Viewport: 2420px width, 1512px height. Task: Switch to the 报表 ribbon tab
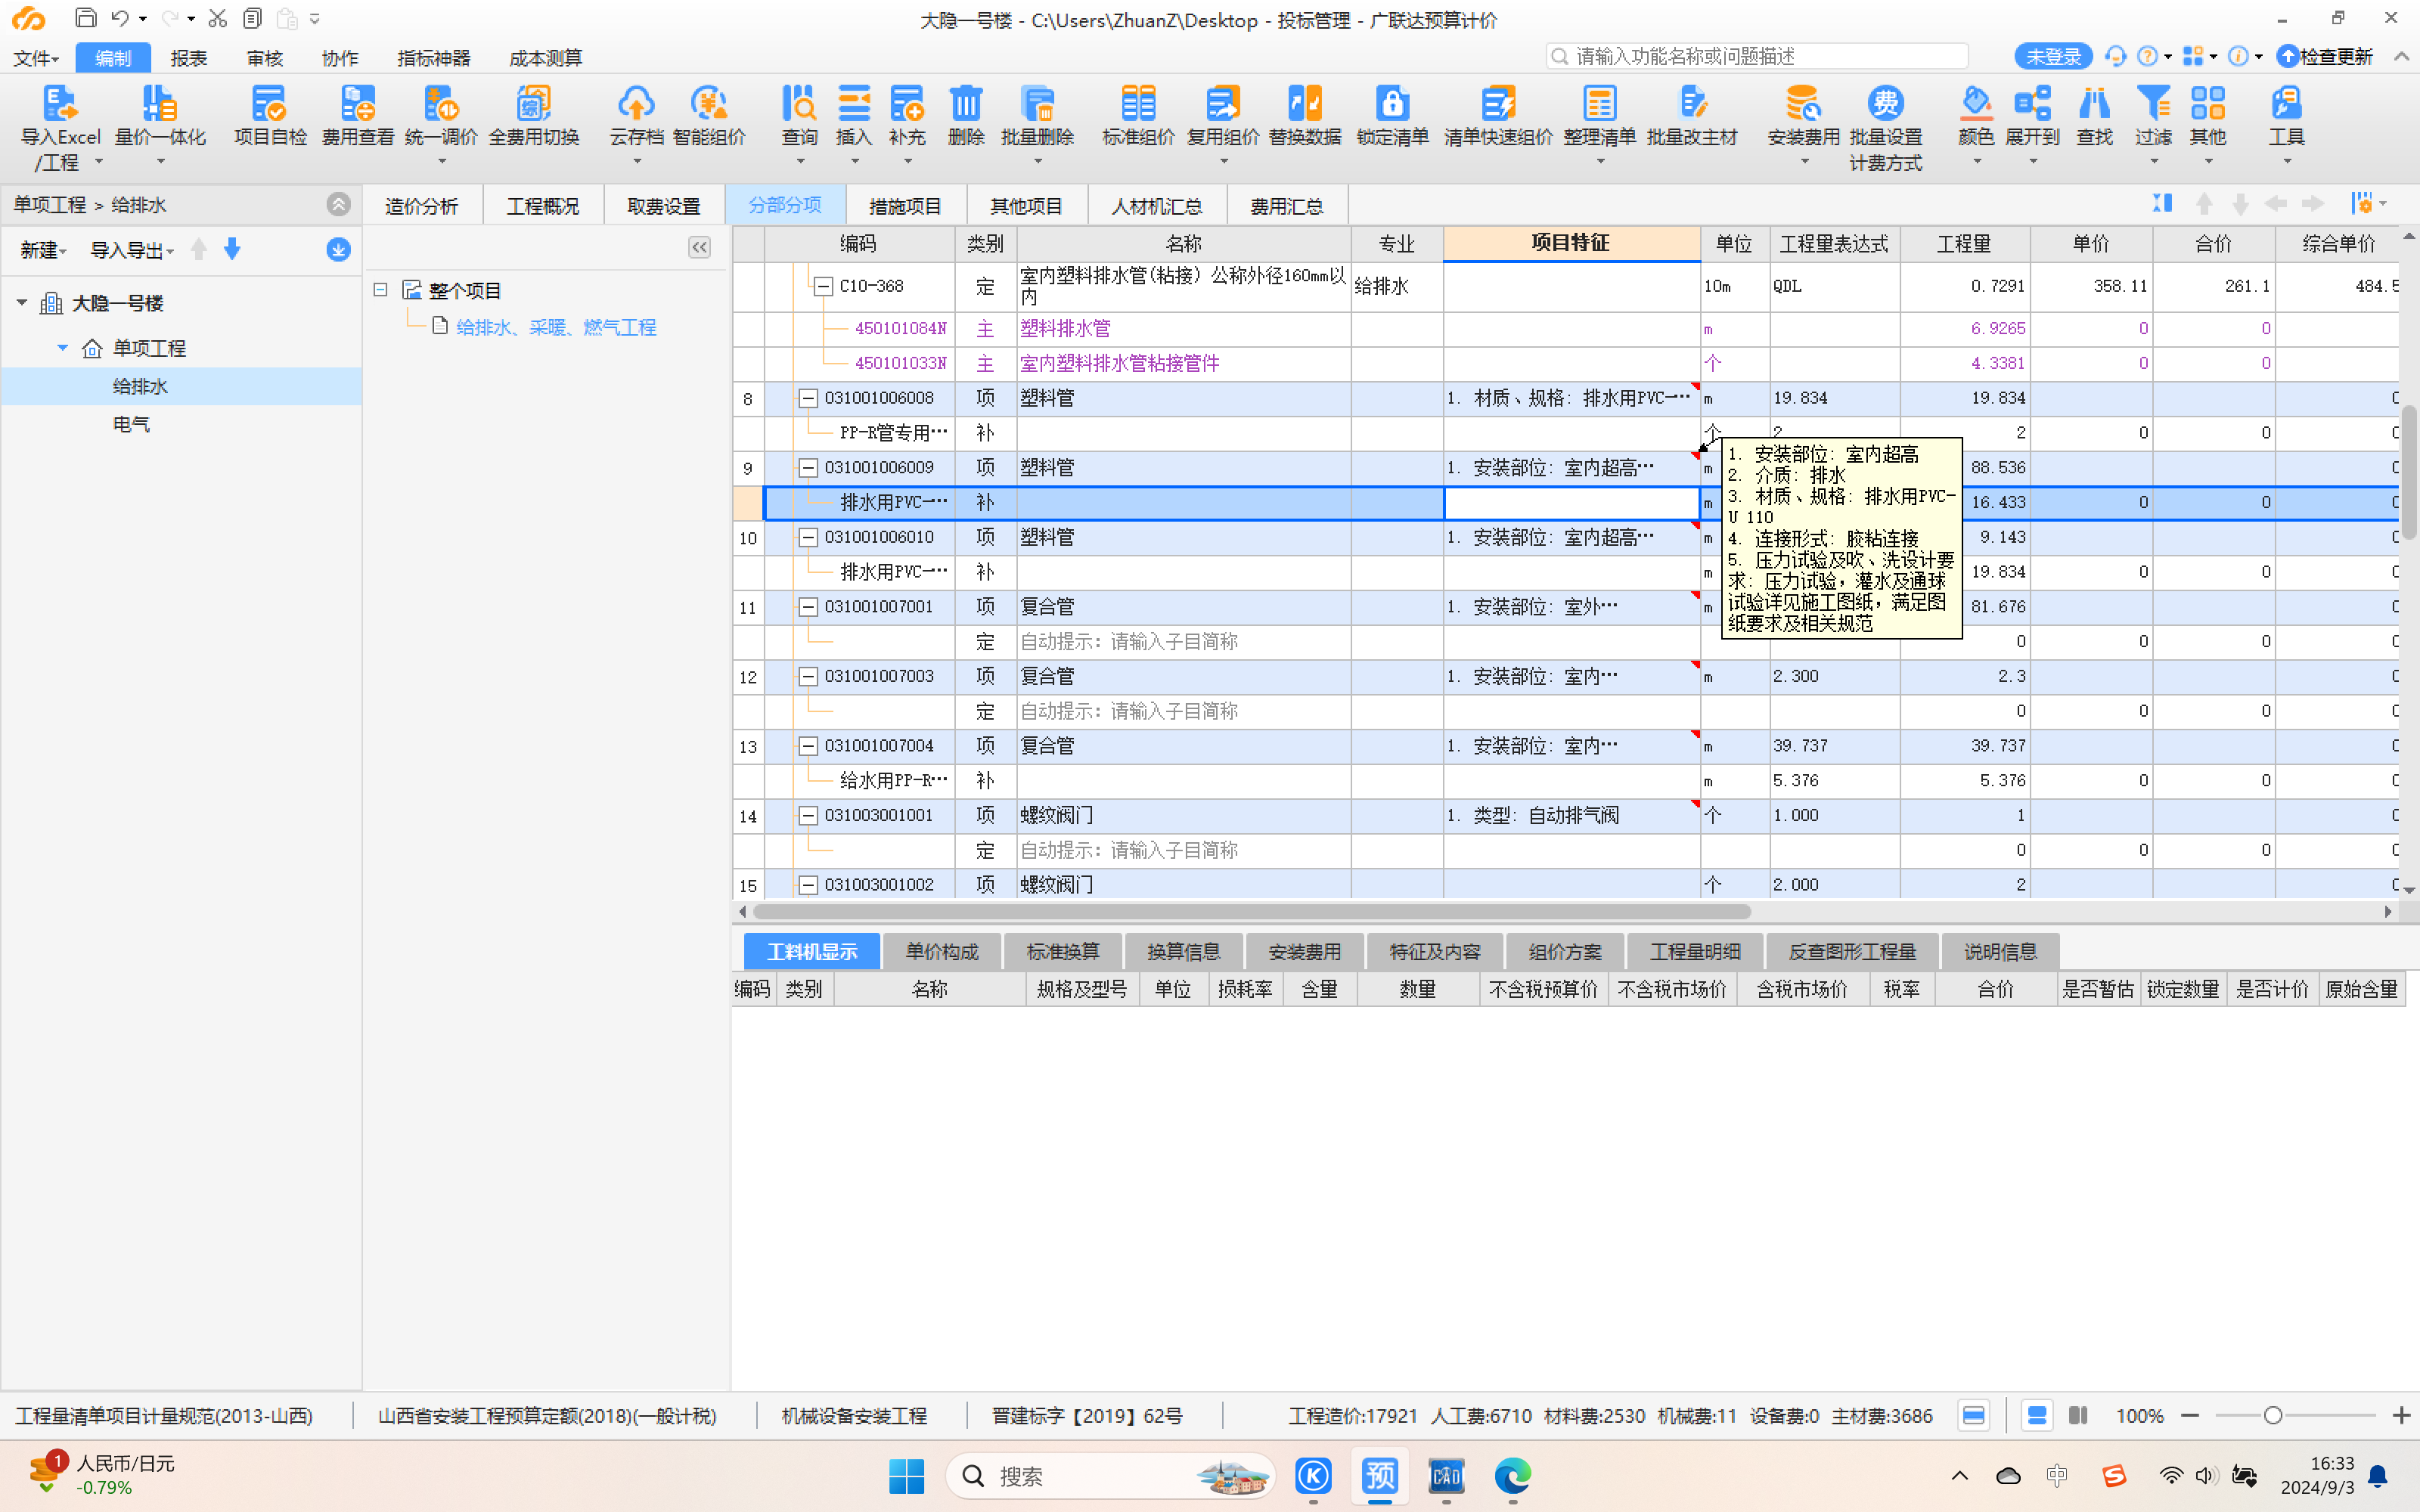(x=188, y=58)
